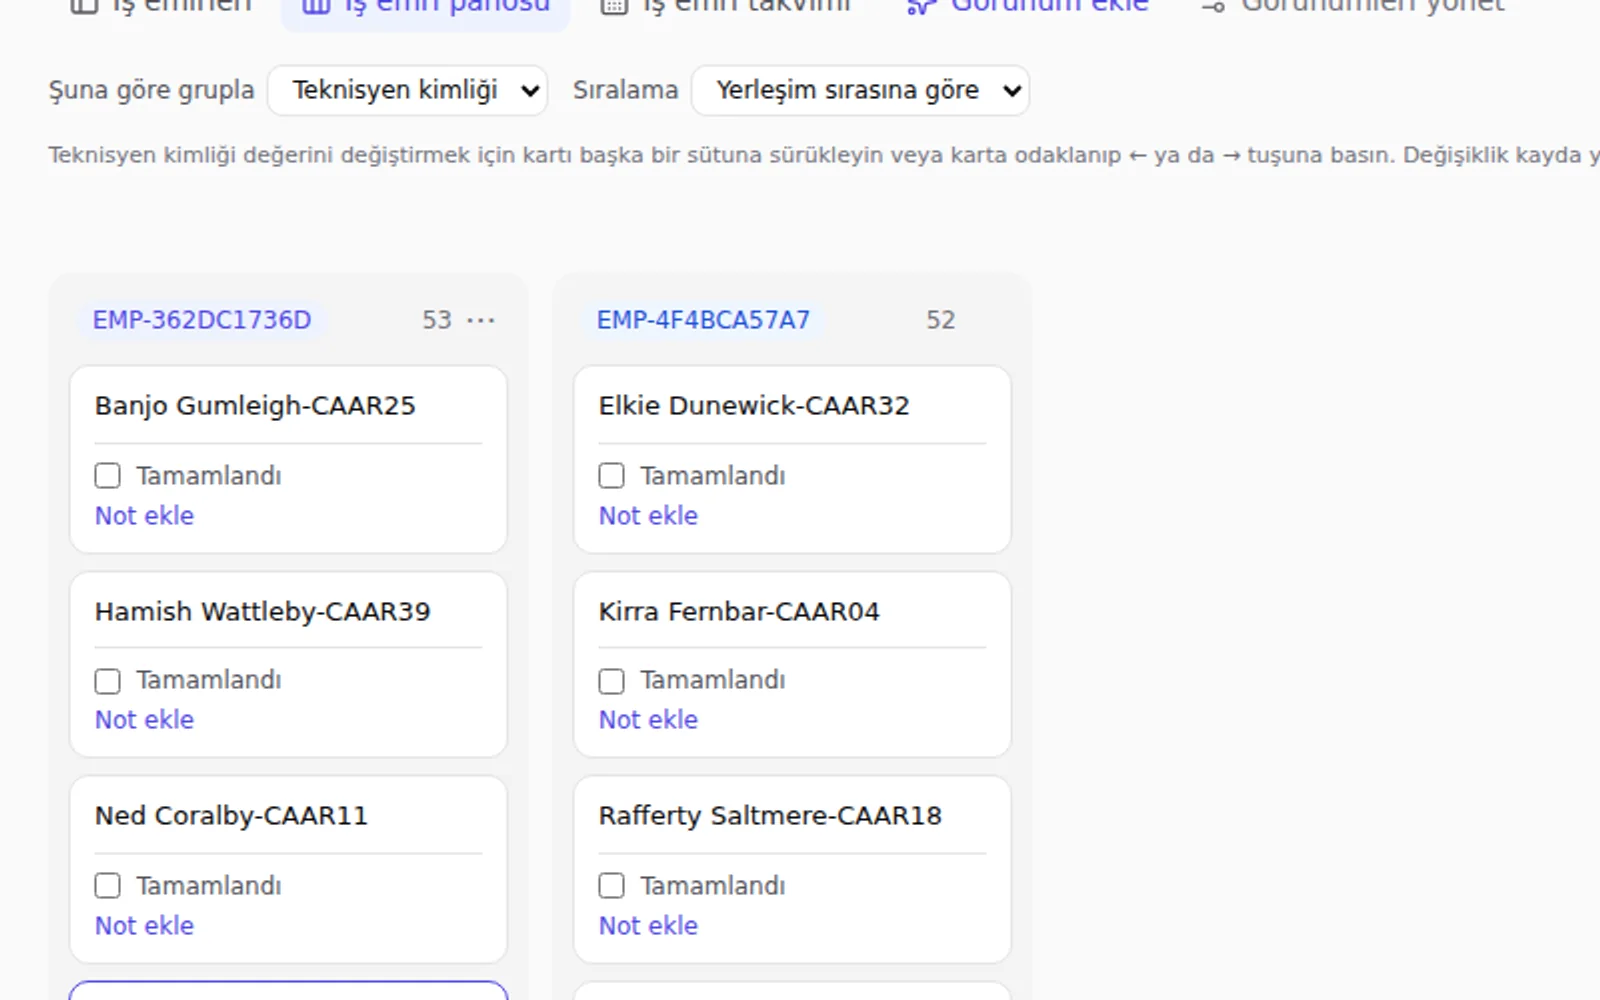This screenshot has height=1000, width=1600.
Task: Tick Tamamlandı on Ned Coralby-CAAR11 card
Action: tap(108, 886)
